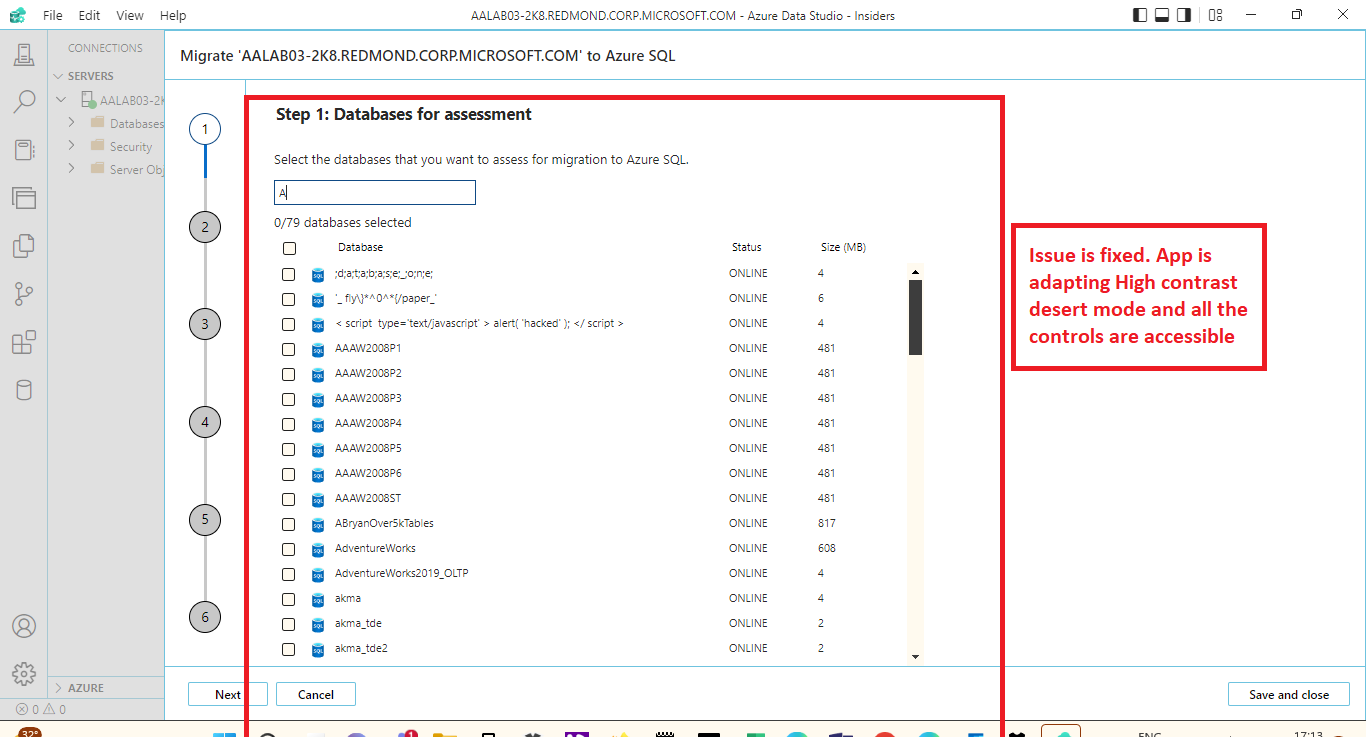
Task: Check the AAAW2008P1 database for assessment
Action: click(x=289, y=348)
